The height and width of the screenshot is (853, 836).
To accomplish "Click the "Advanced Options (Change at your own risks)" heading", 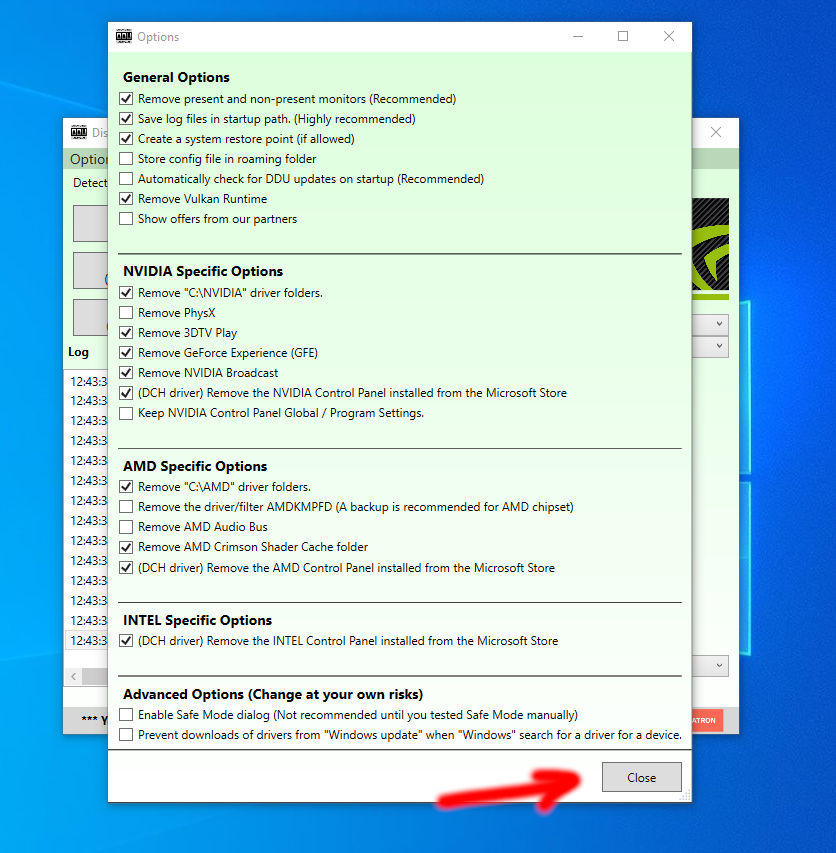I will [273, 694].
